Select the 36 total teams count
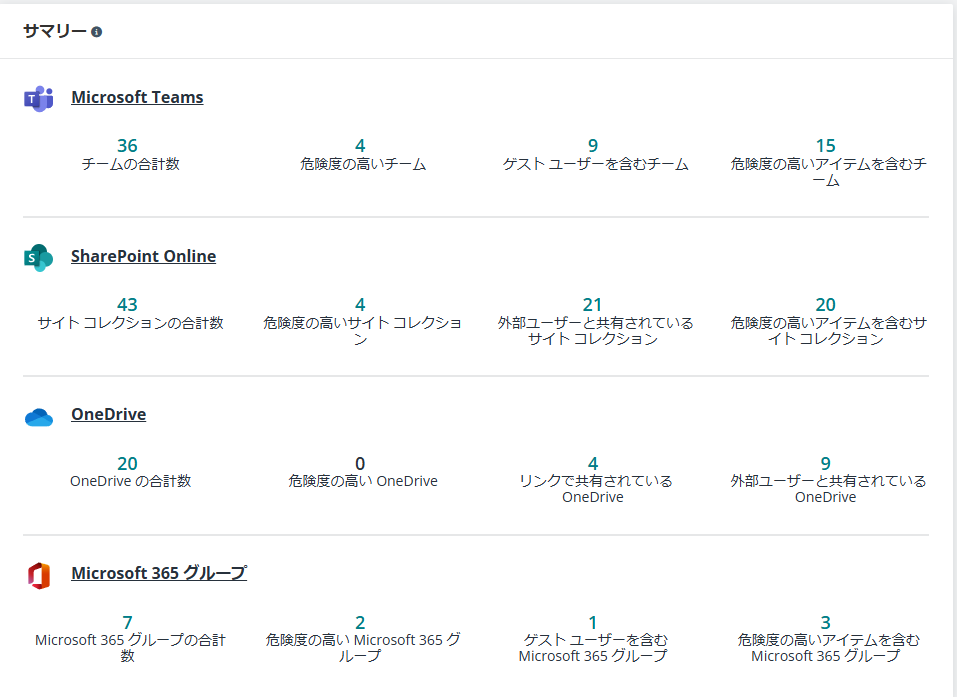Image resolution: width=957 pixels, height=697 pixels. [127, 146]
